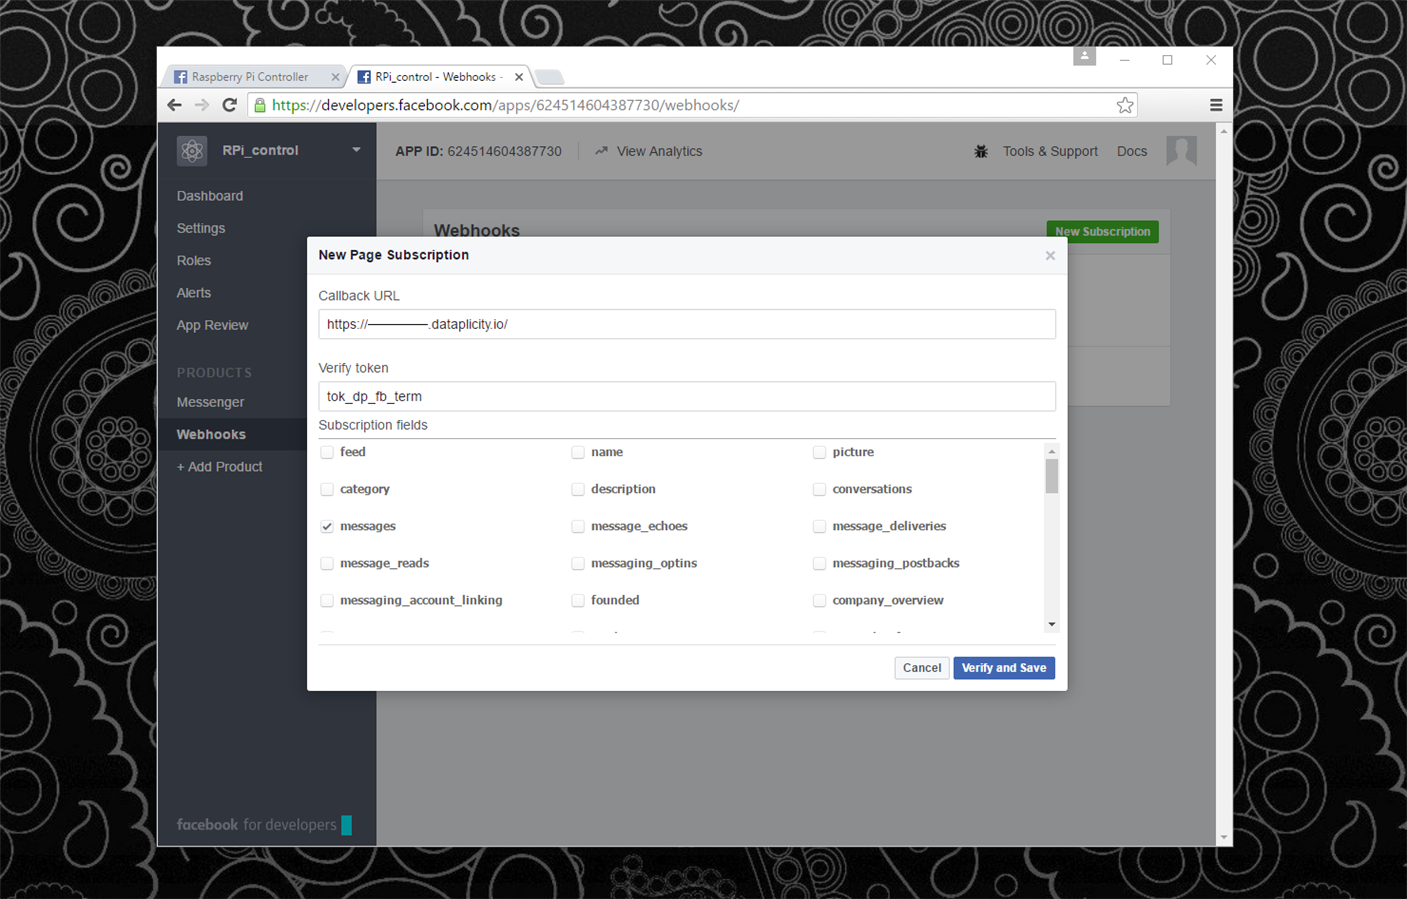This screenshot has height=899, width=1407.
Task: Click the Cancel button
Action: point(922,668)
